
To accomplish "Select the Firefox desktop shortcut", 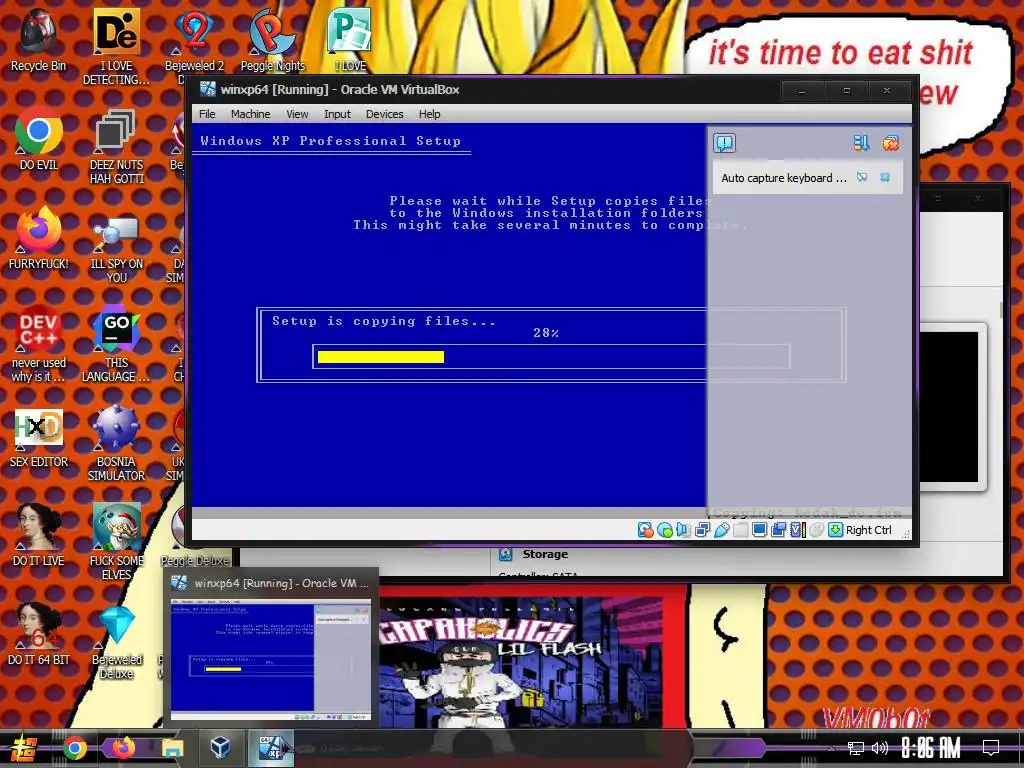I will point(39,238).
